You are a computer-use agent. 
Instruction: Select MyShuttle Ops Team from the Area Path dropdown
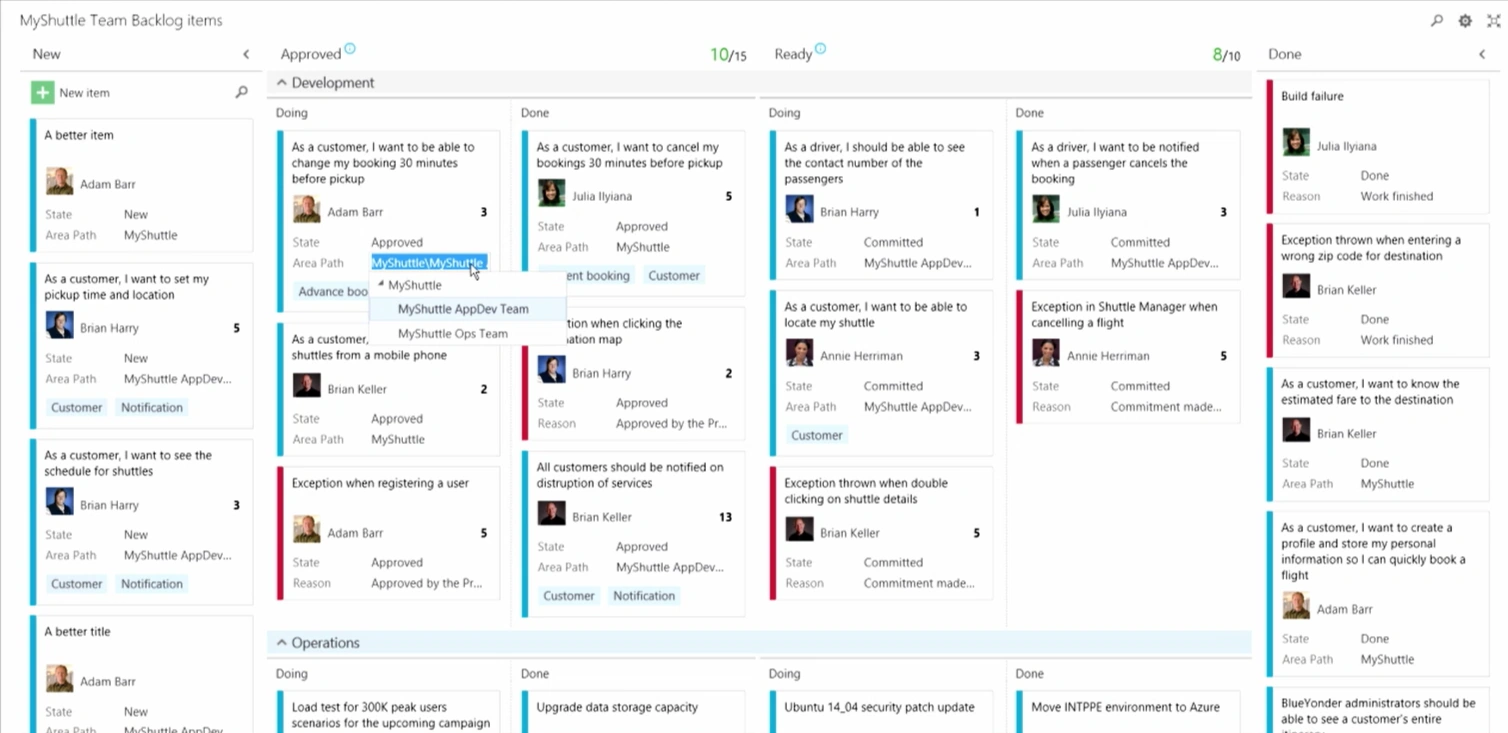451,333
